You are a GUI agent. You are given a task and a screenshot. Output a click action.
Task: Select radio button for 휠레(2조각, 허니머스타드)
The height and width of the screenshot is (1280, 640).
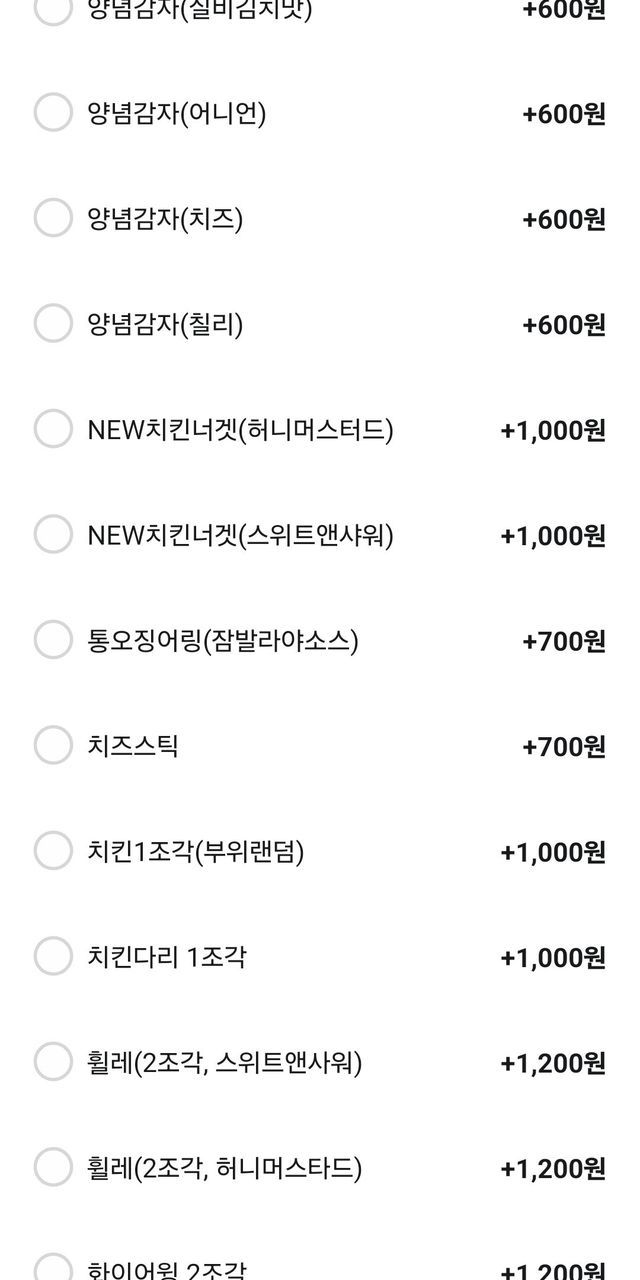tap(53, 1167)
